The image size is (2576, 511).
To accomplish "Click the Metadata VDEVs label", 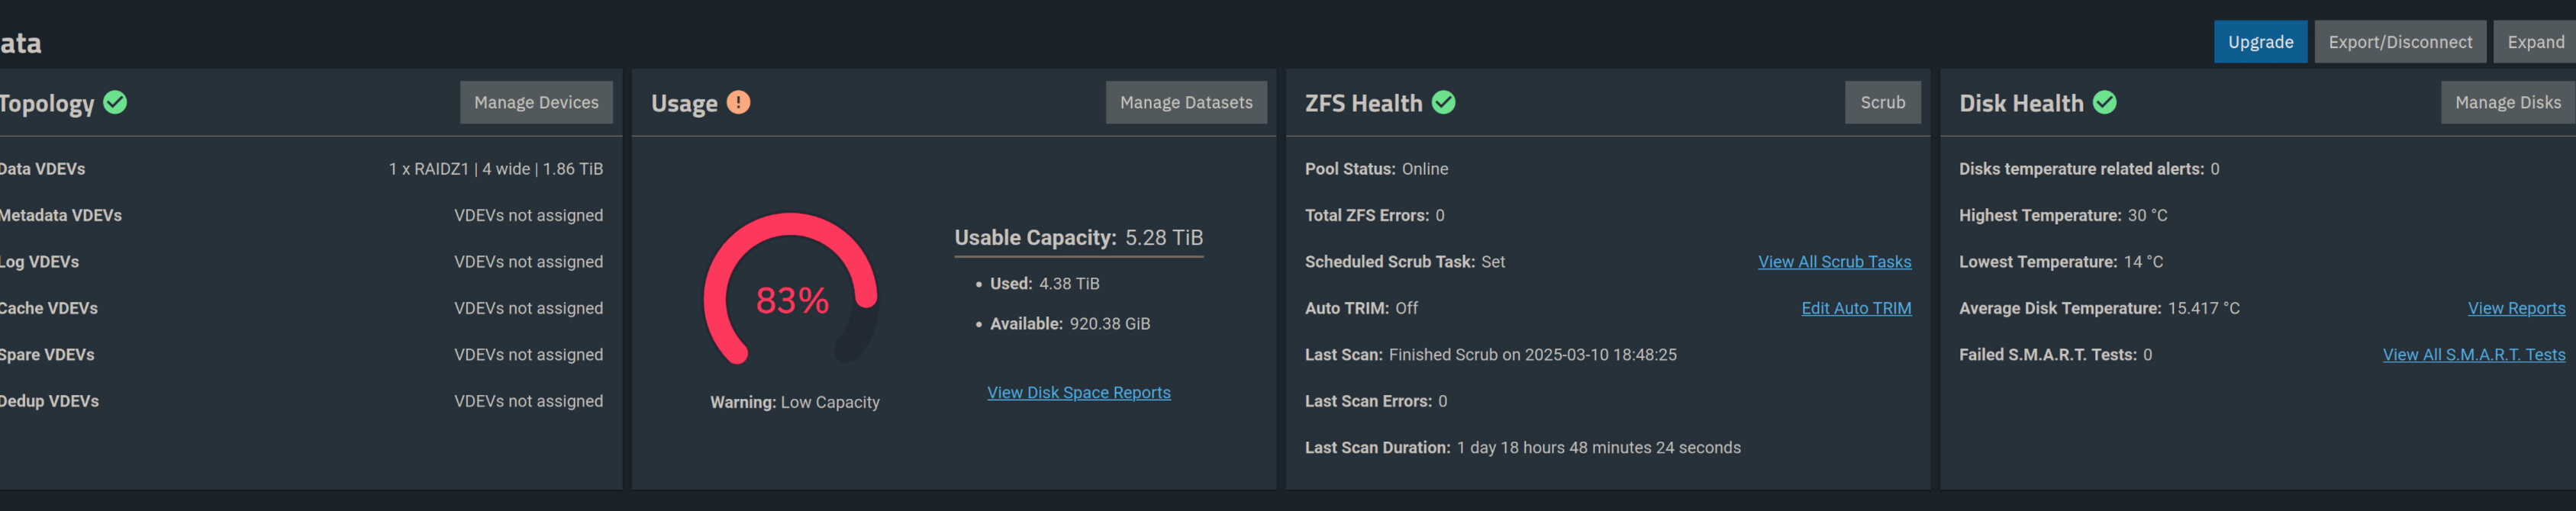I will tap(60, 215).
